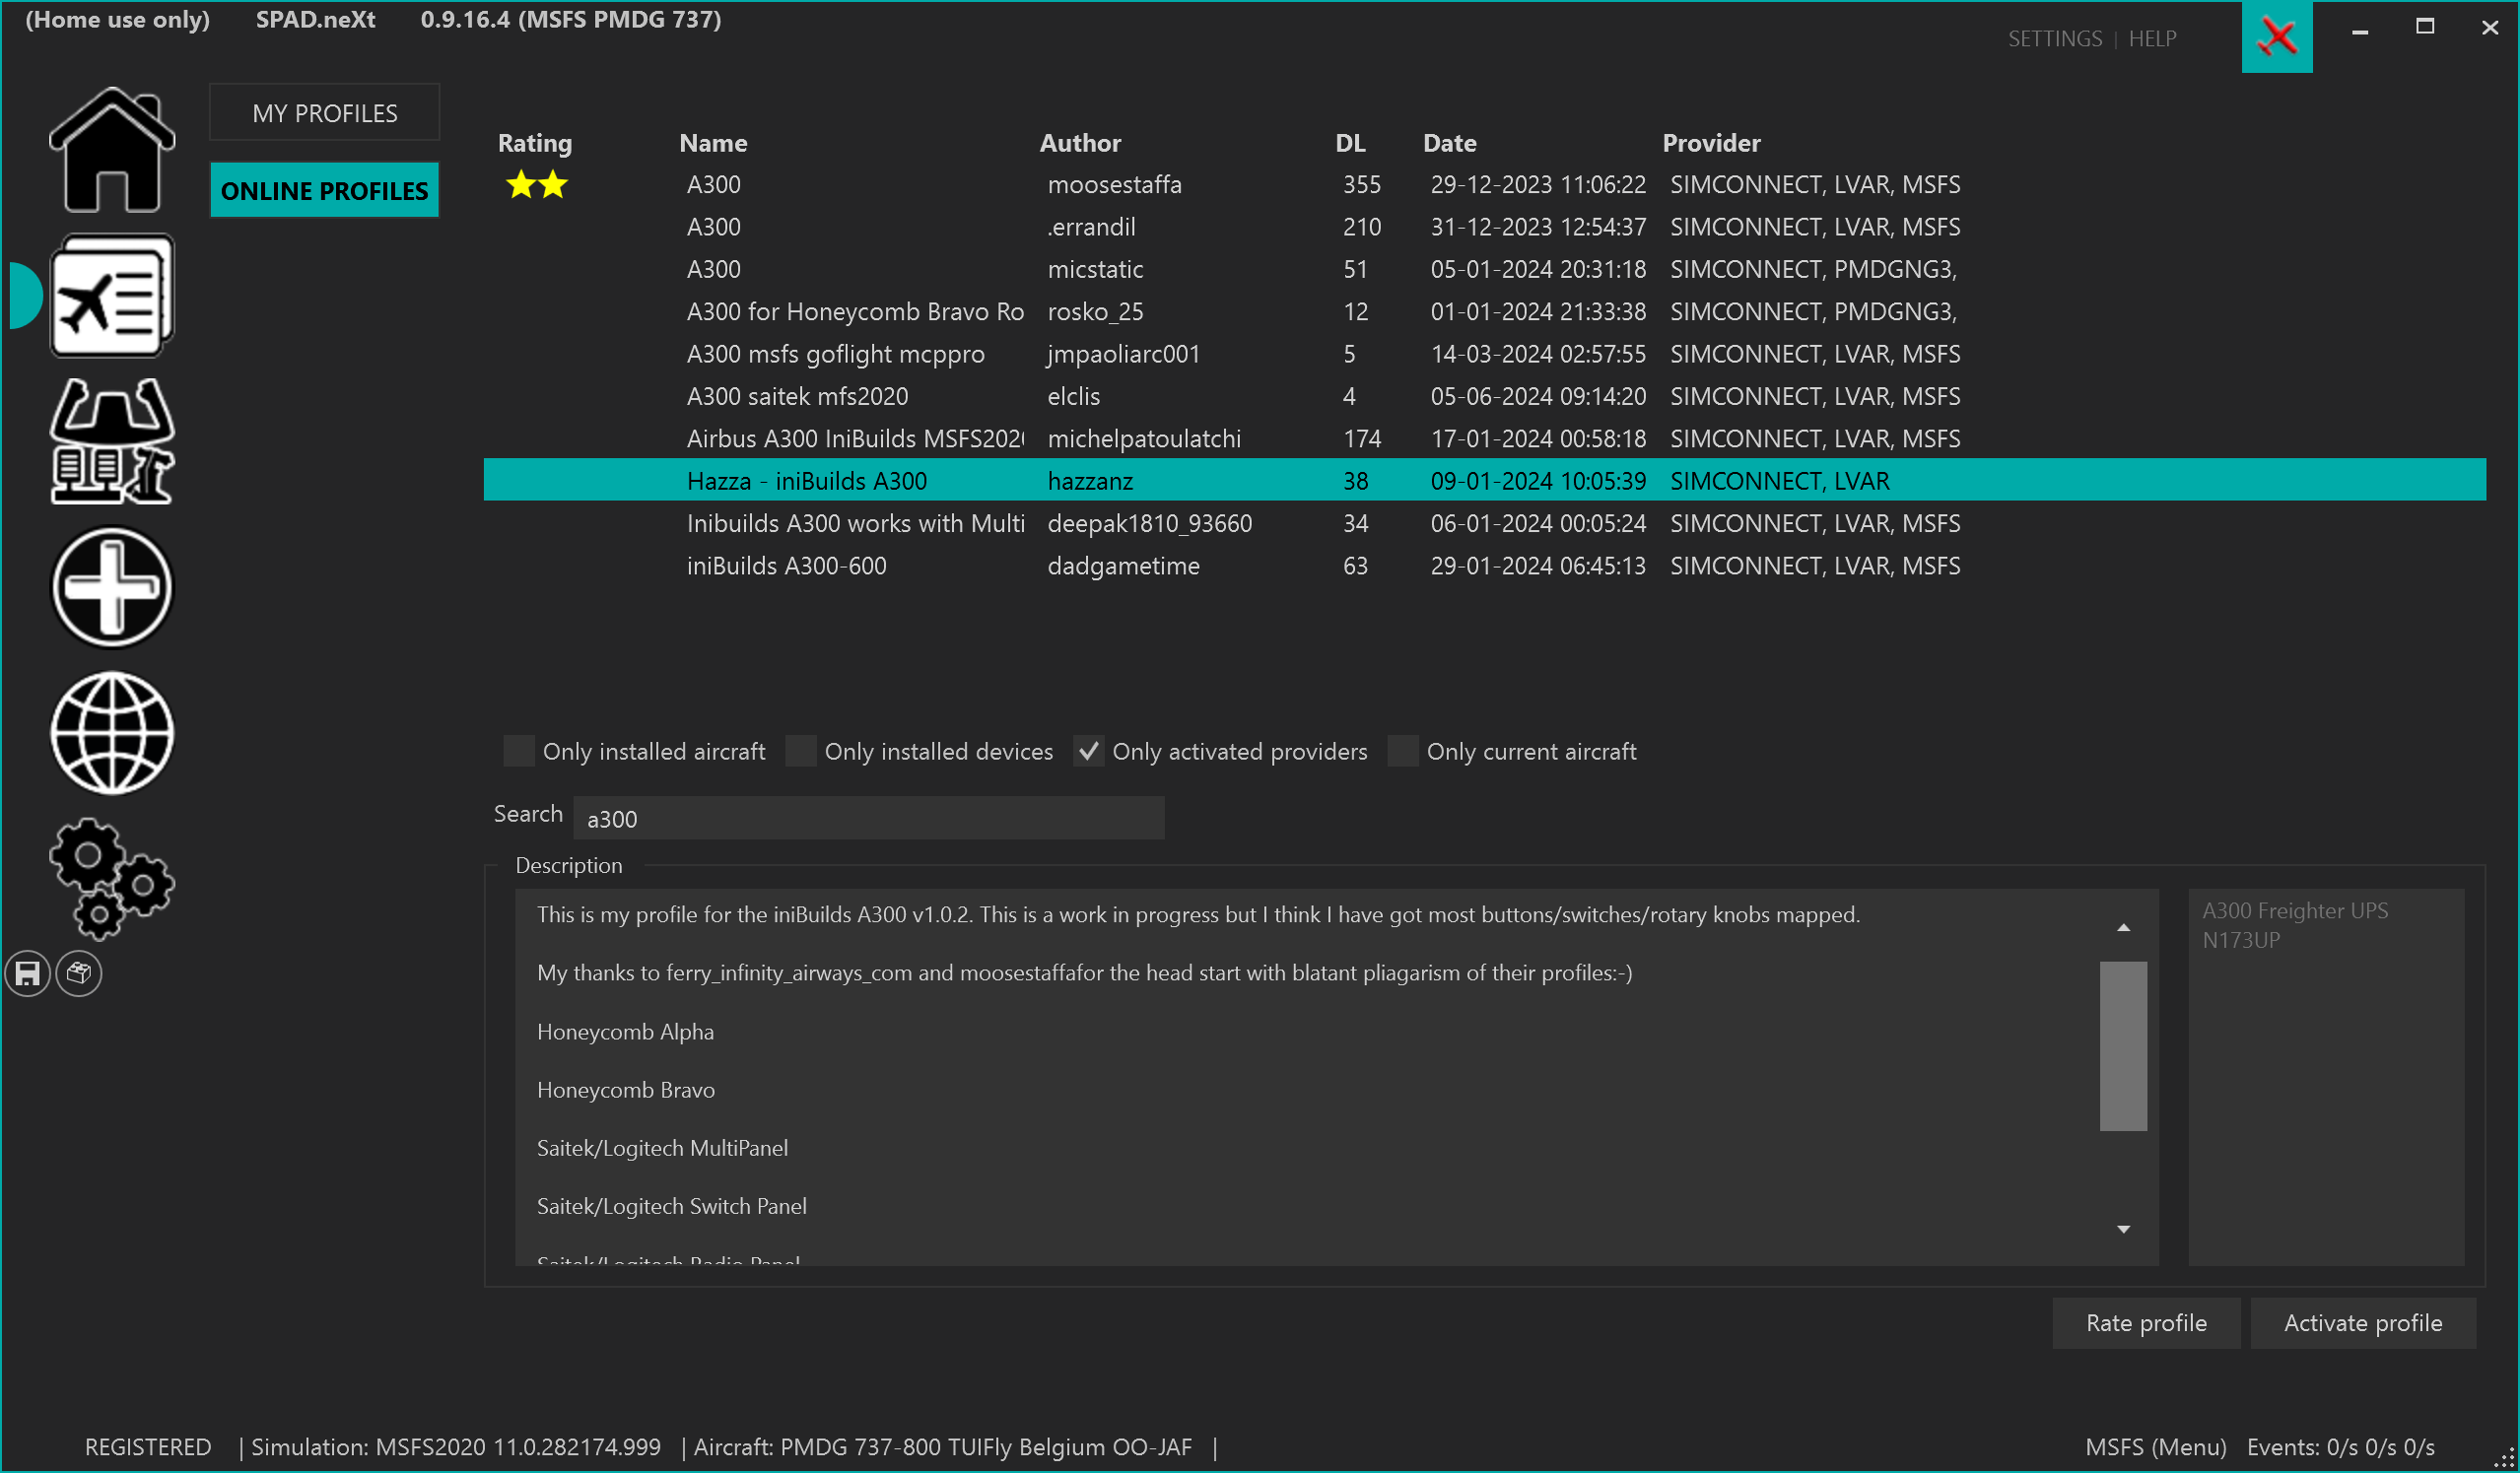Click the Search field containing a300

point(868,819)
